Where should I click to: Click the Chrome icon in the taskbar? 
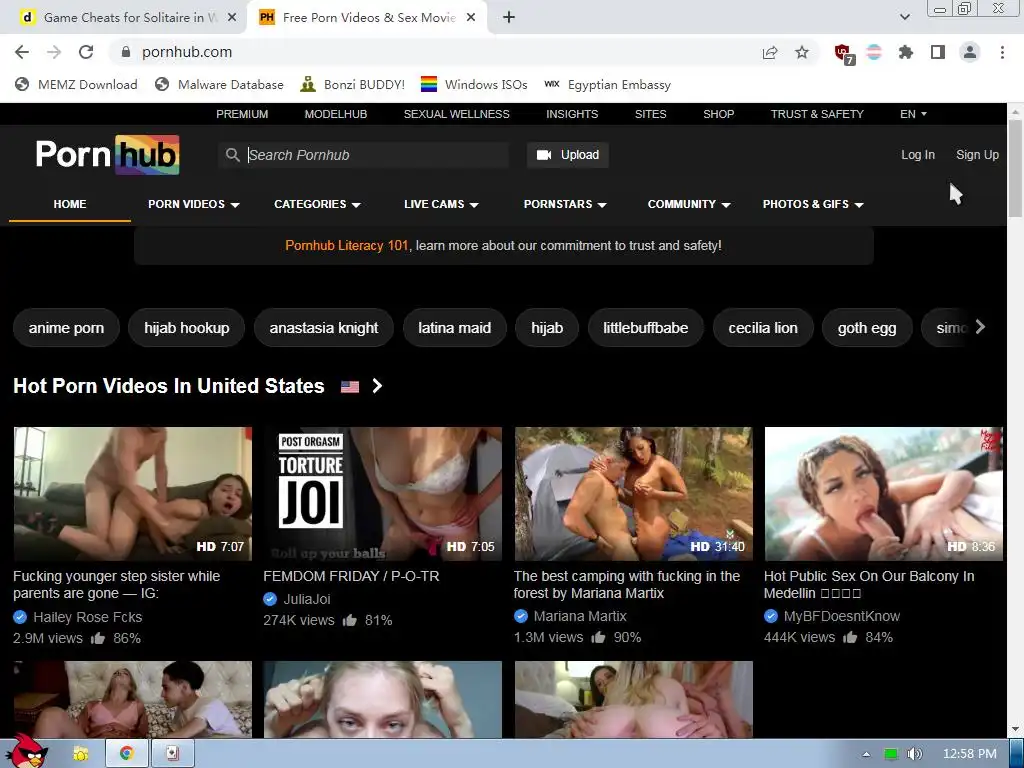(127, 754)
